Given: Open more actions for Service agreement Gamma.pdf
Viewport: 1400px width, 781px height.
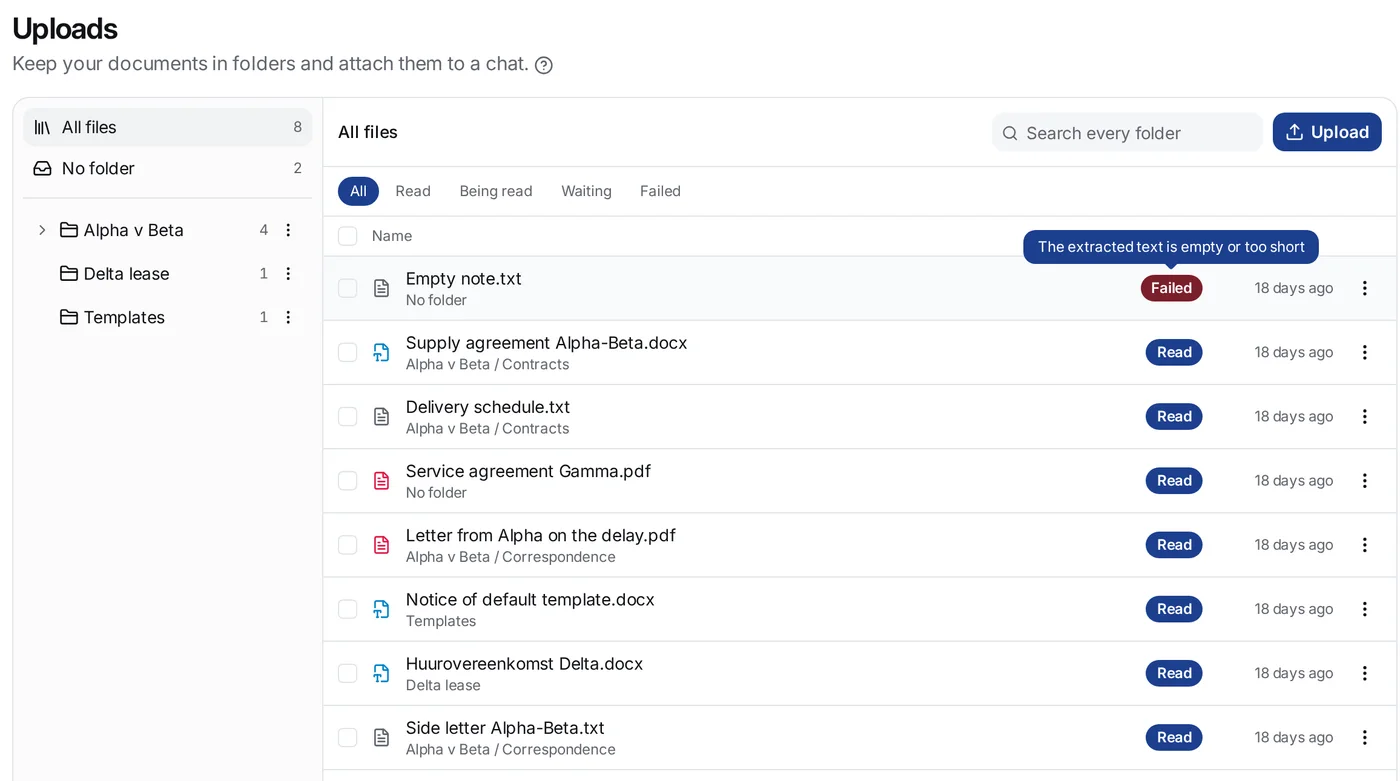Looking at the screenshot, I should coord(1365,480).
